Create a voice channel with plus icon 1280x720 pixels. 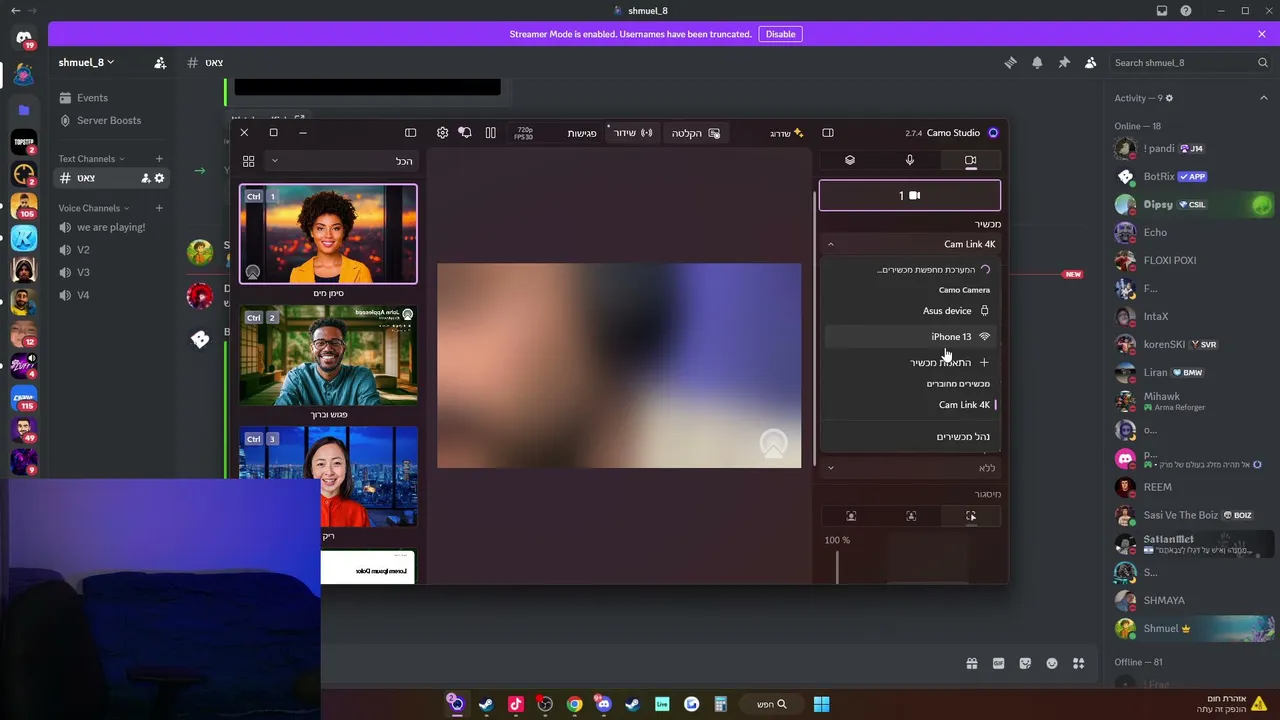click(159, 208)
